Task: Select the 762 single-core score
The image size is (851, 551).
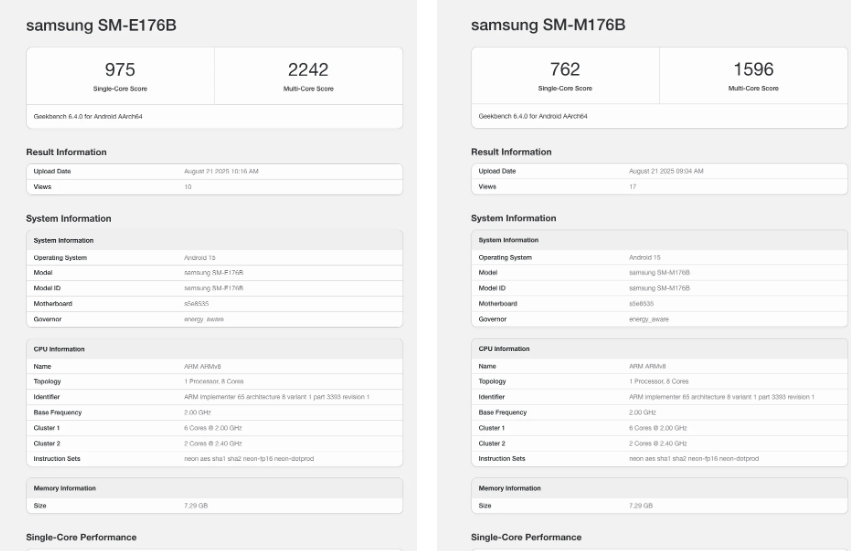Action: tap(565, 69)
